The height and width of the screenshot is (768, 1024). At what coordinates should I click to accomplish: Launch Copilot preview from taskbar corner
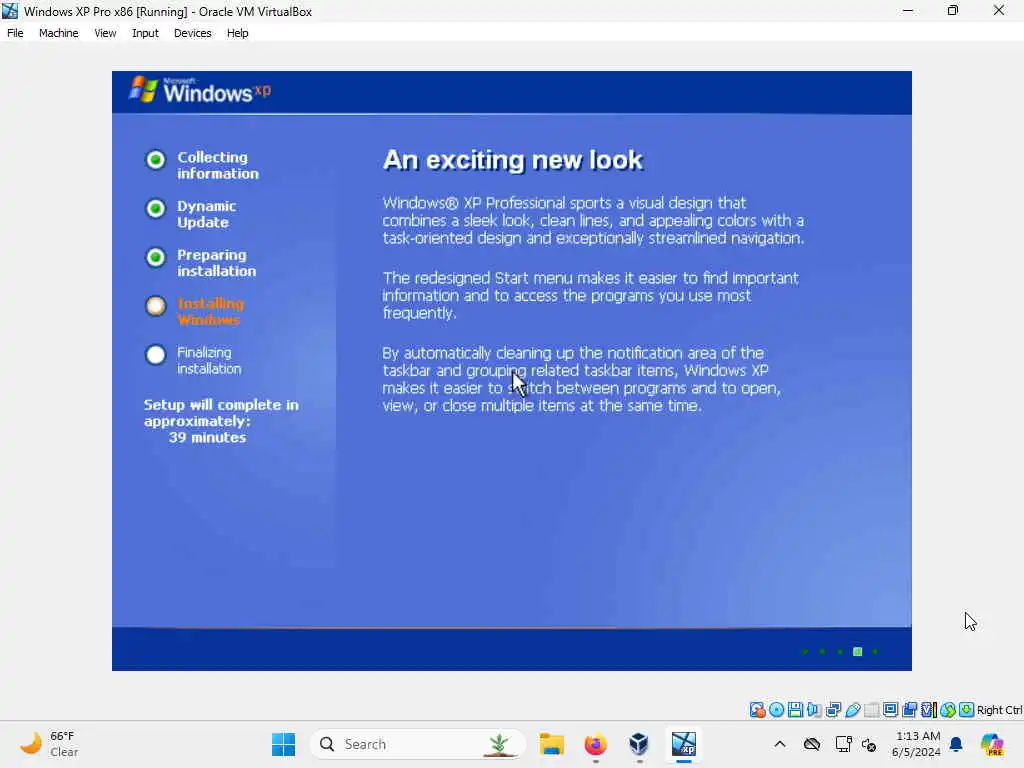click(x=992, y=744)
